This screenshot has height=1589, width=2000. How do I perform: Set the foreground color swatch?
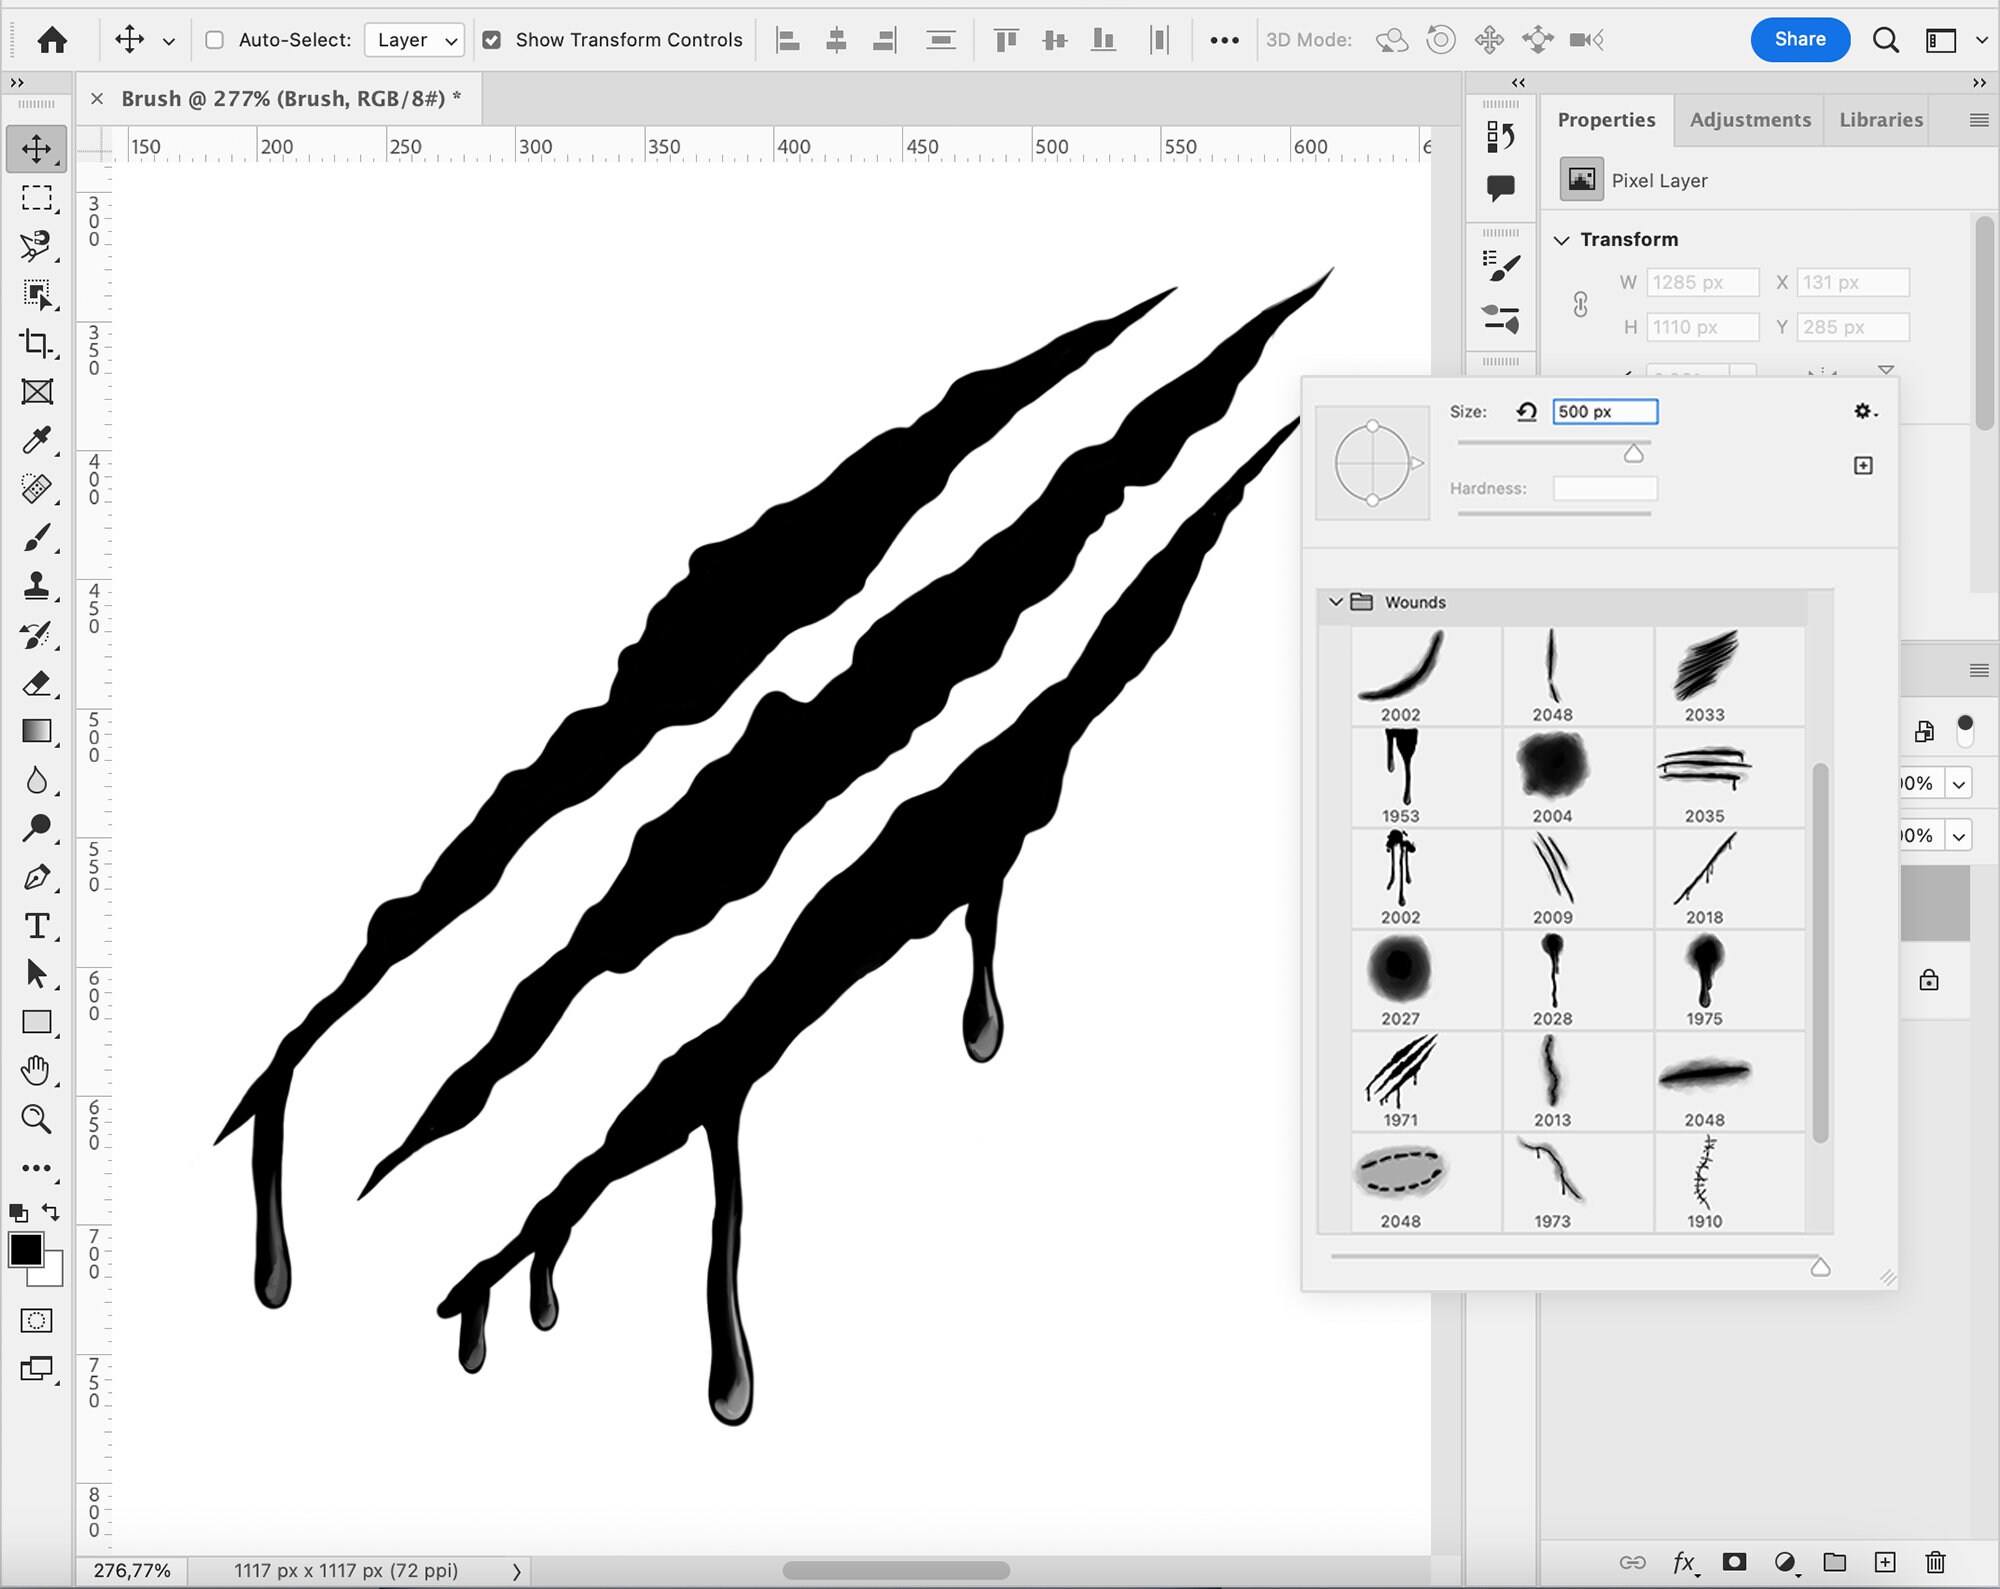click(x=25, y=1250)
